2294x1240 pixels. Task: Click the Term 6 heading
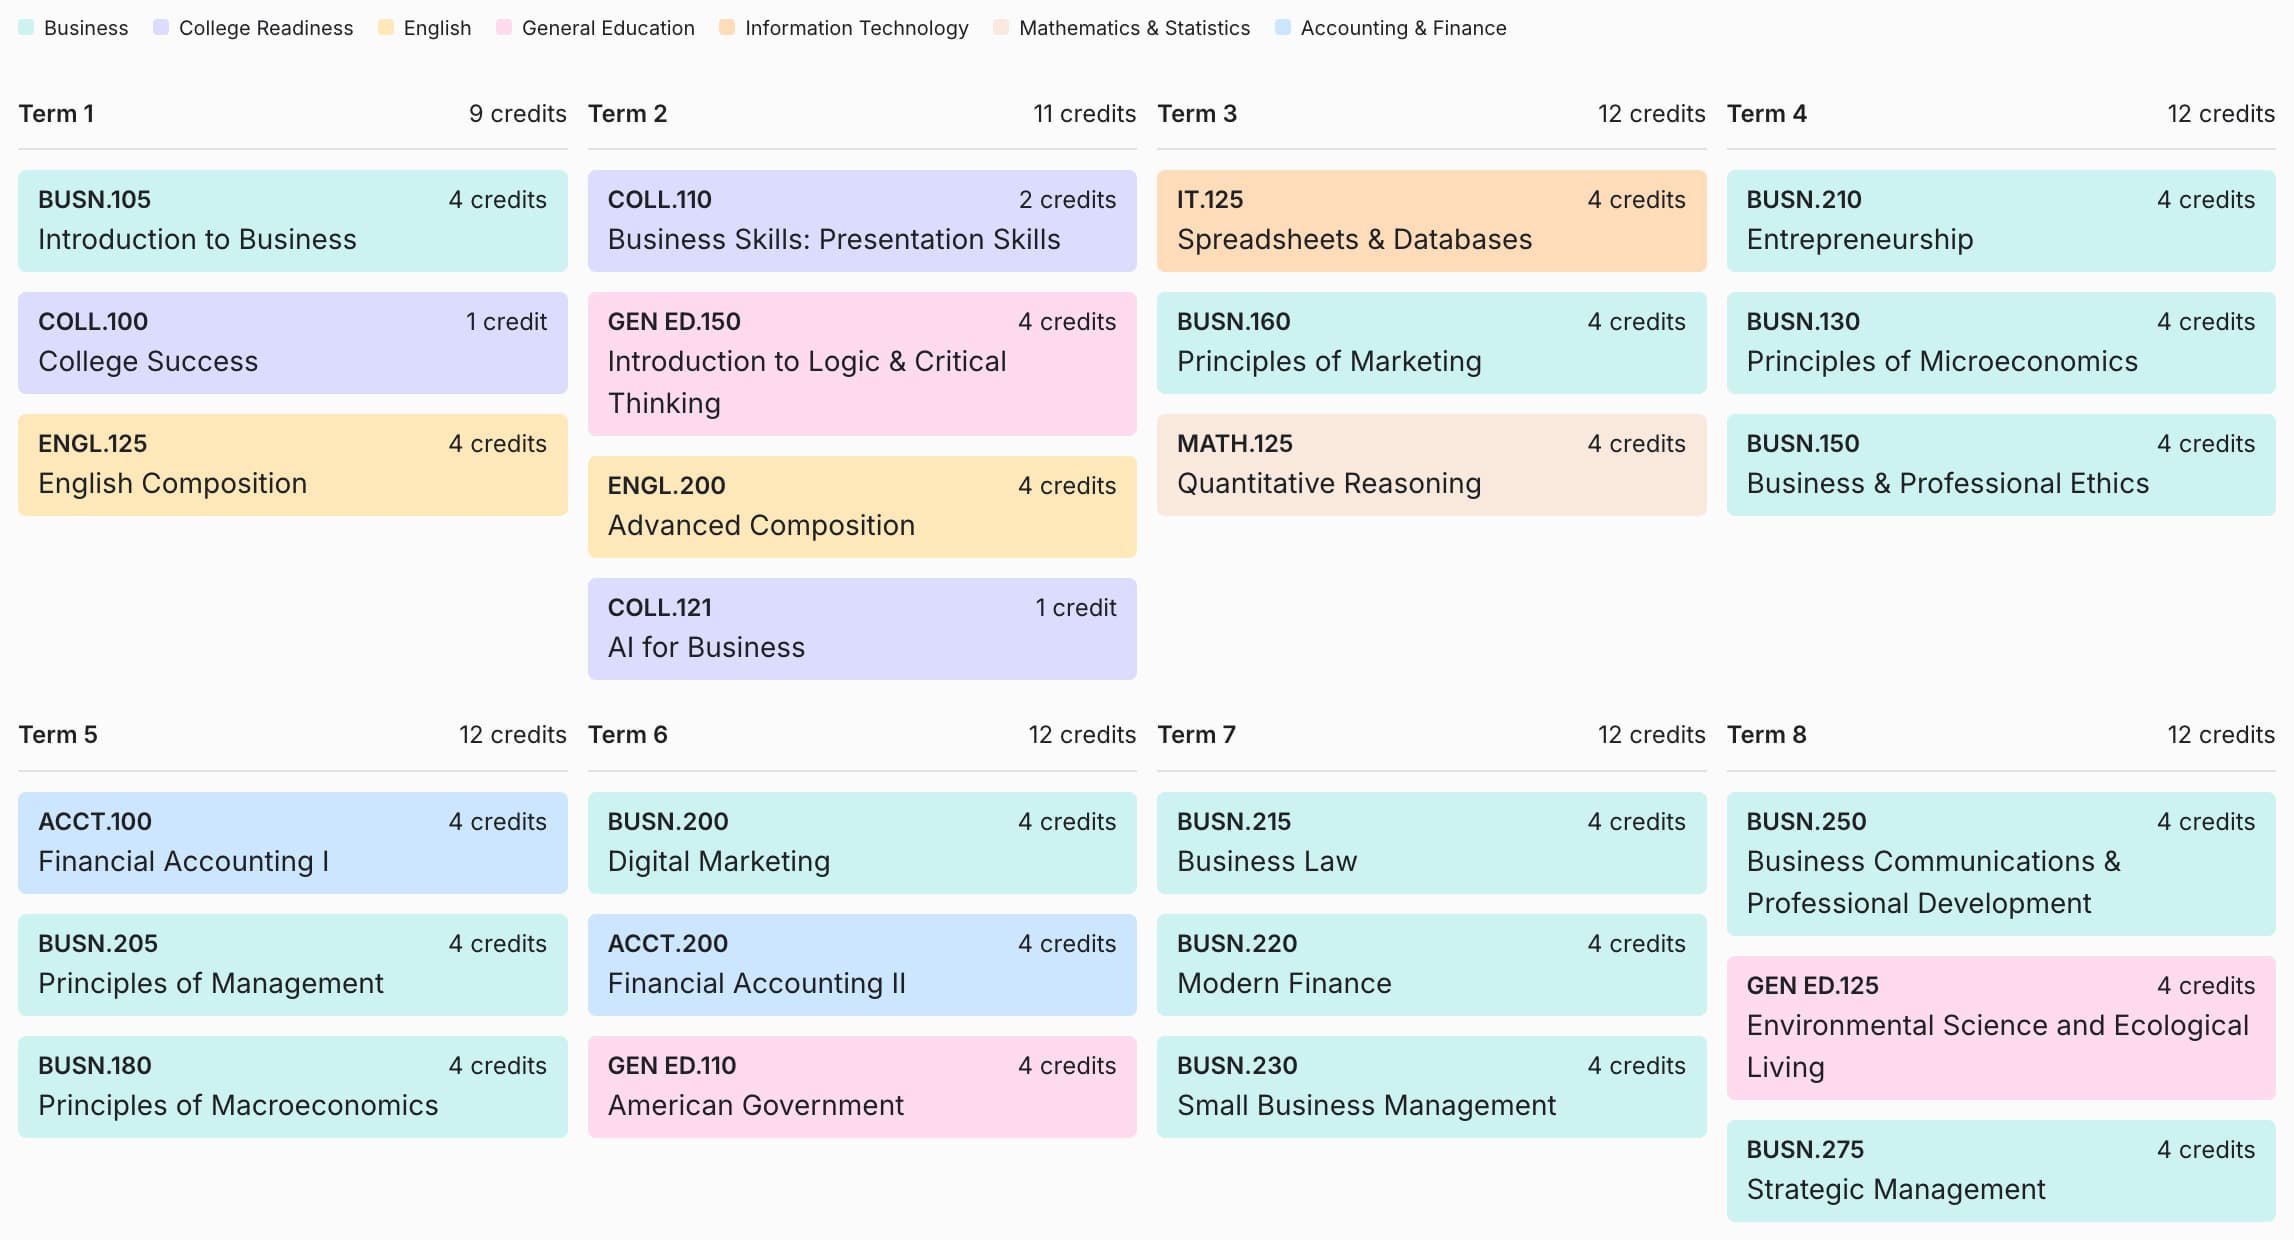click(x=627, y=735)
